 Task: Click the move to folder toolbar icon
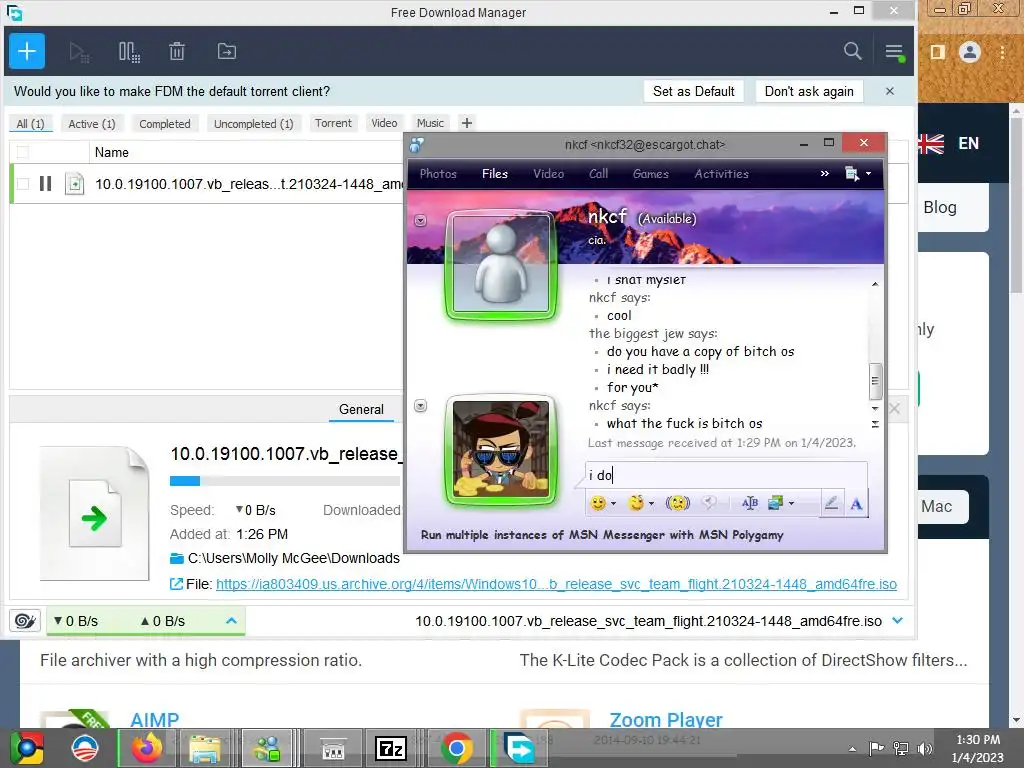click(227, 51)
